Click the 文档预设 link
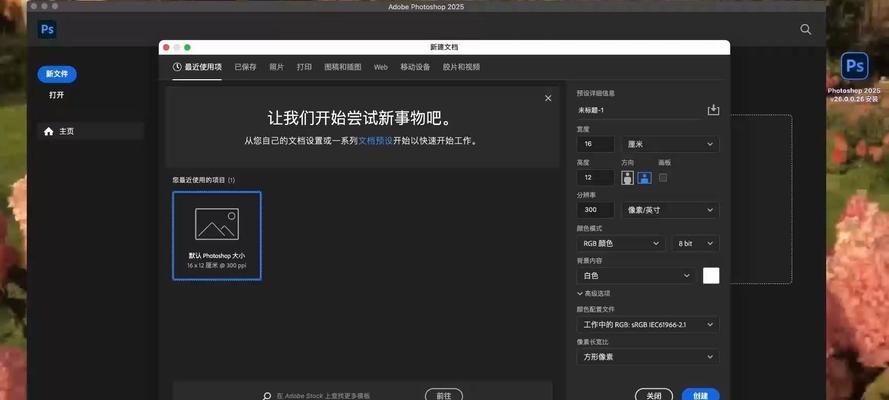This screenshot has height=400, width=889. 375,141
